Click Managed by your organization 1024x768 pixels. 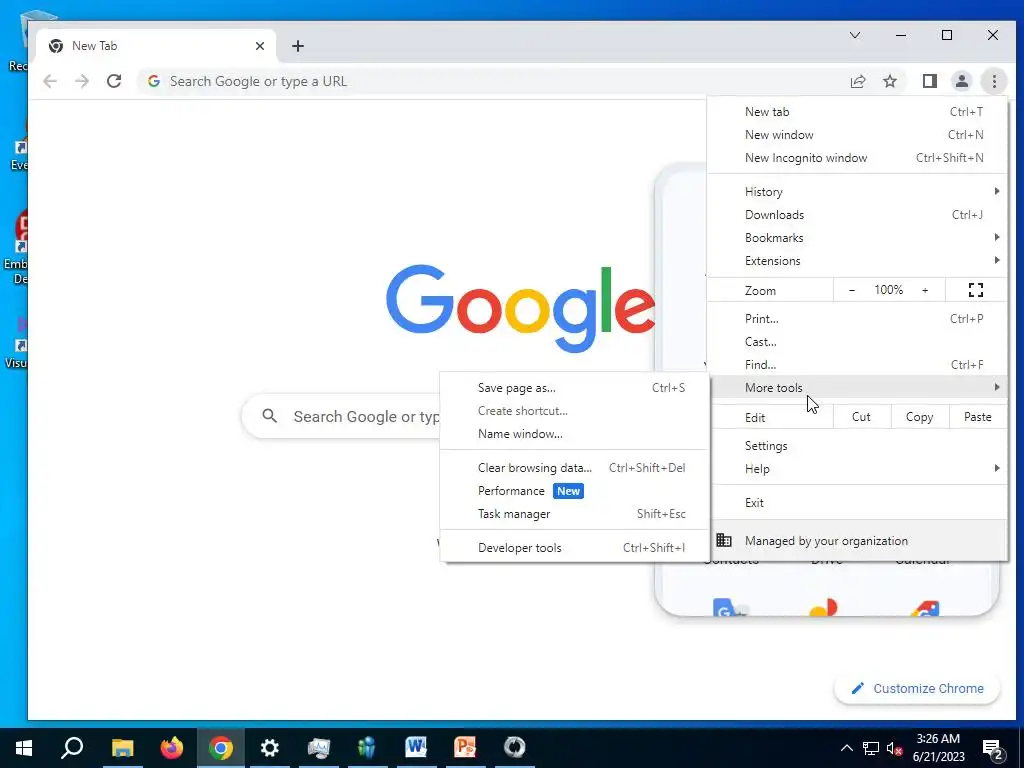pos(857,540)
